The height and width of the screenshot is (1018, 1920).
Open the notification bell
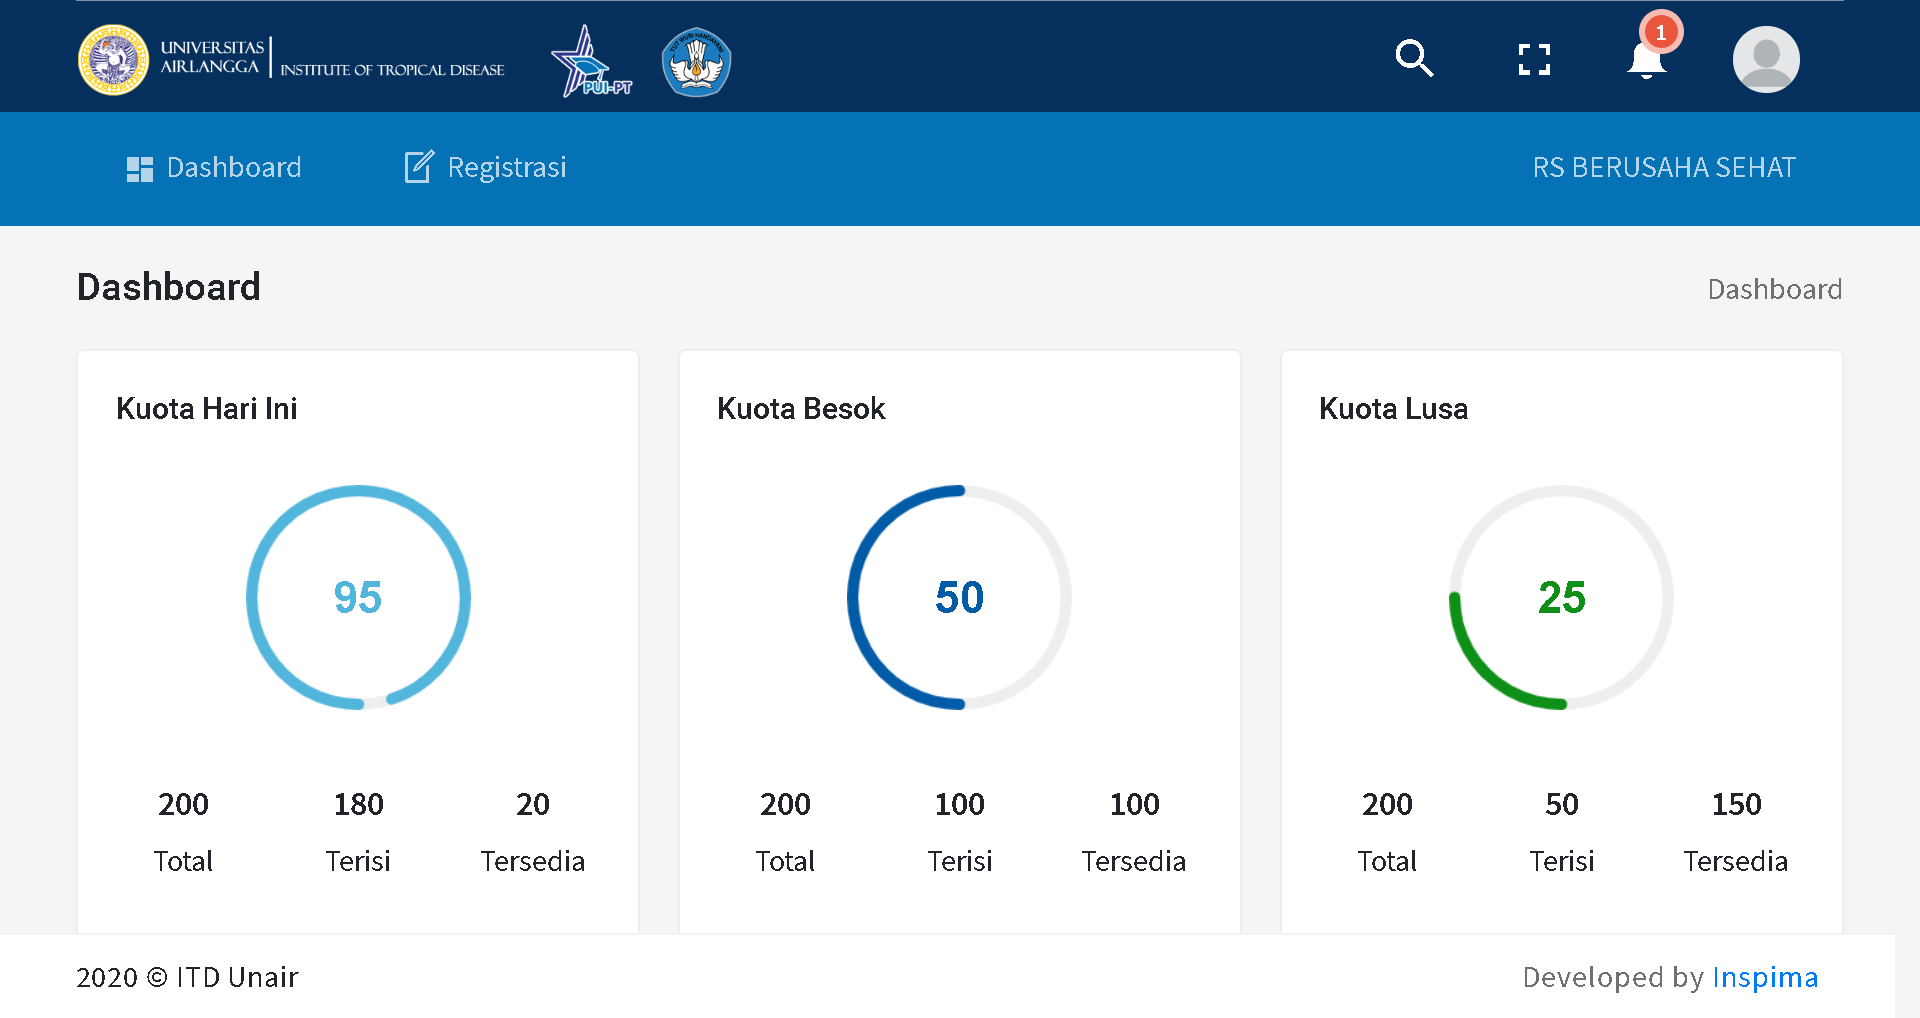pos(1646,62)
